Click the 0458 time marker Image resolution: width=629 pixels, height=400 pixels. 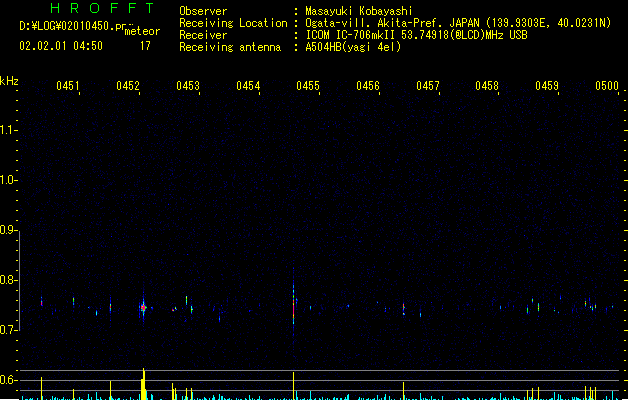click(487, 86)
